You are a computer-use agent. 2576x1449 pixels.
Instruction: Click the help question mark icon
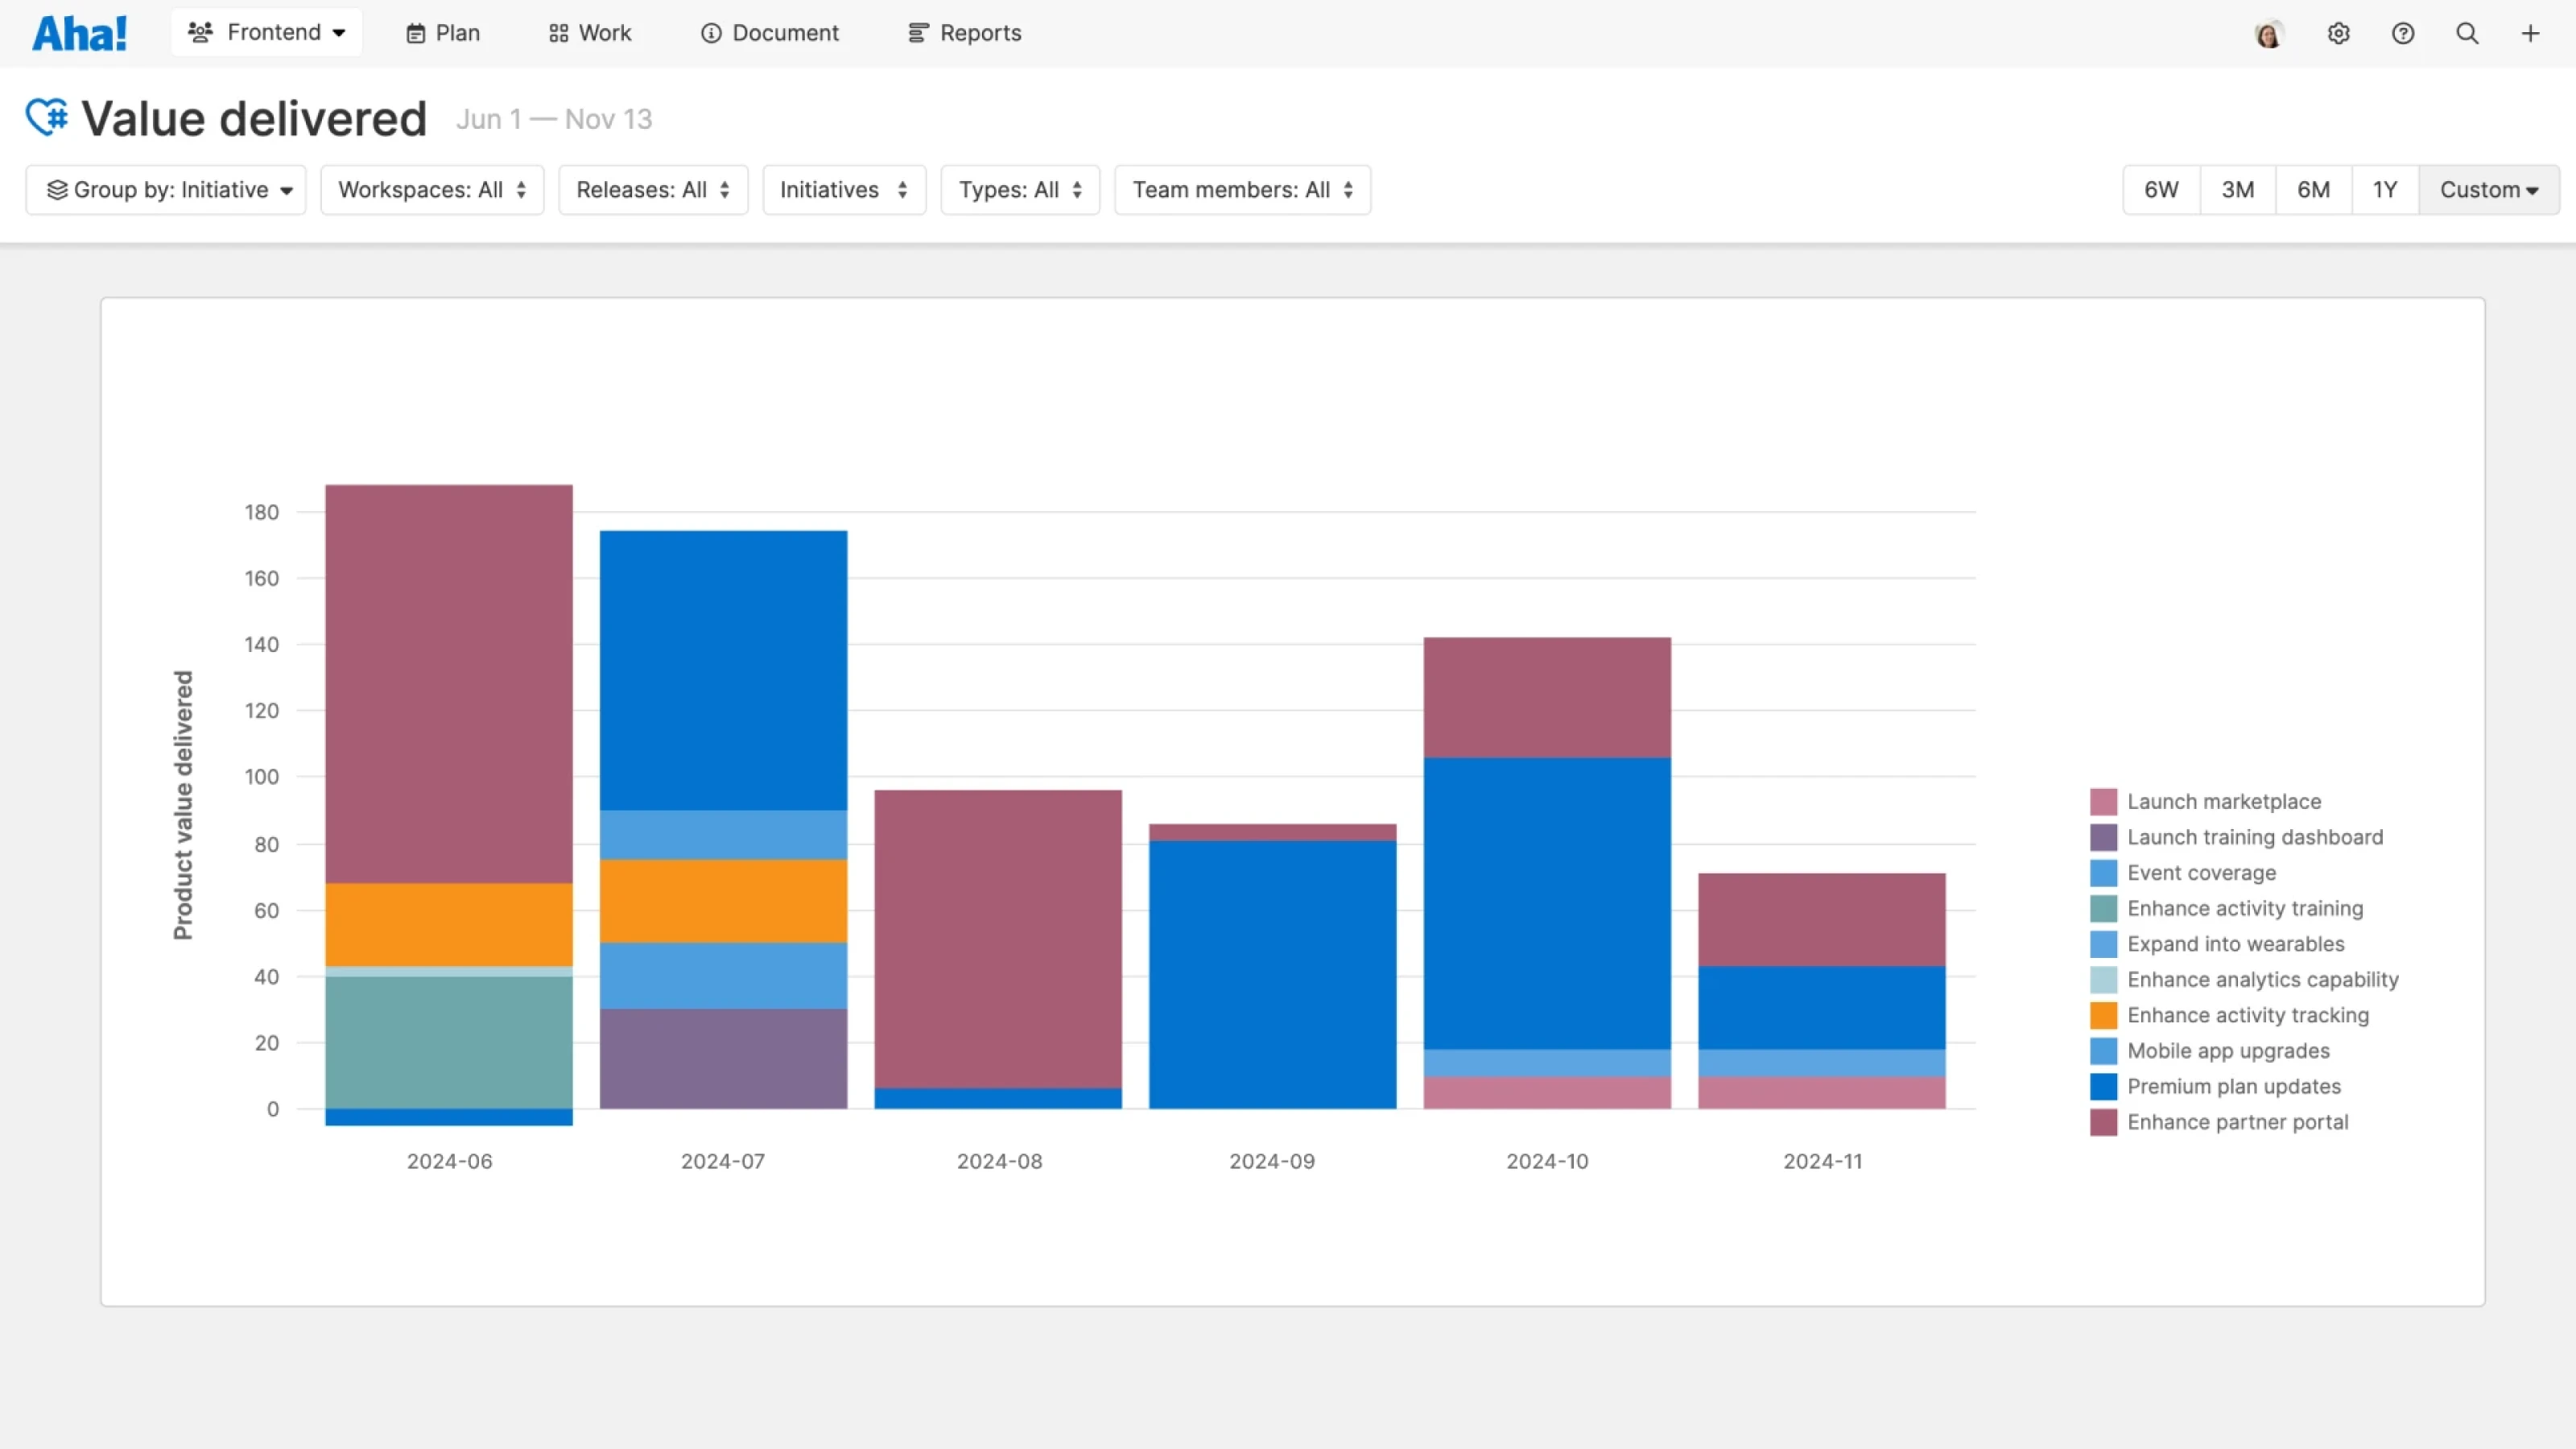(x=2402, y=33)
